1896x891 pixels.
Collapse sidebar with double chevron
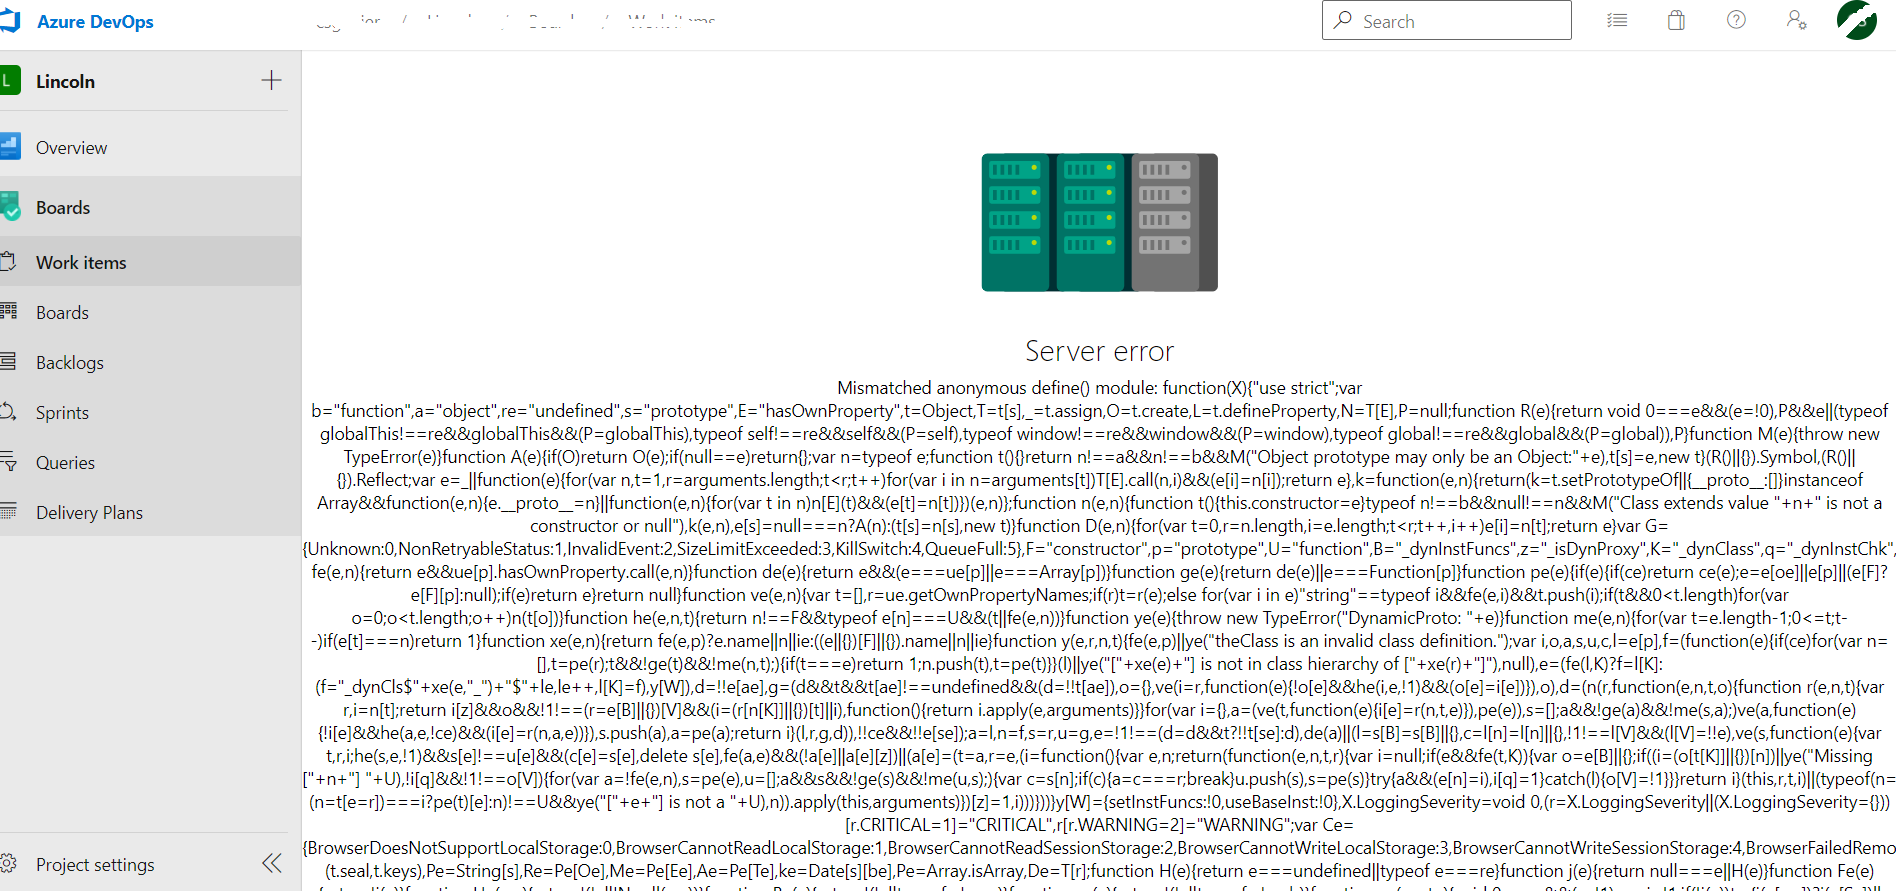tap(271, 863)
